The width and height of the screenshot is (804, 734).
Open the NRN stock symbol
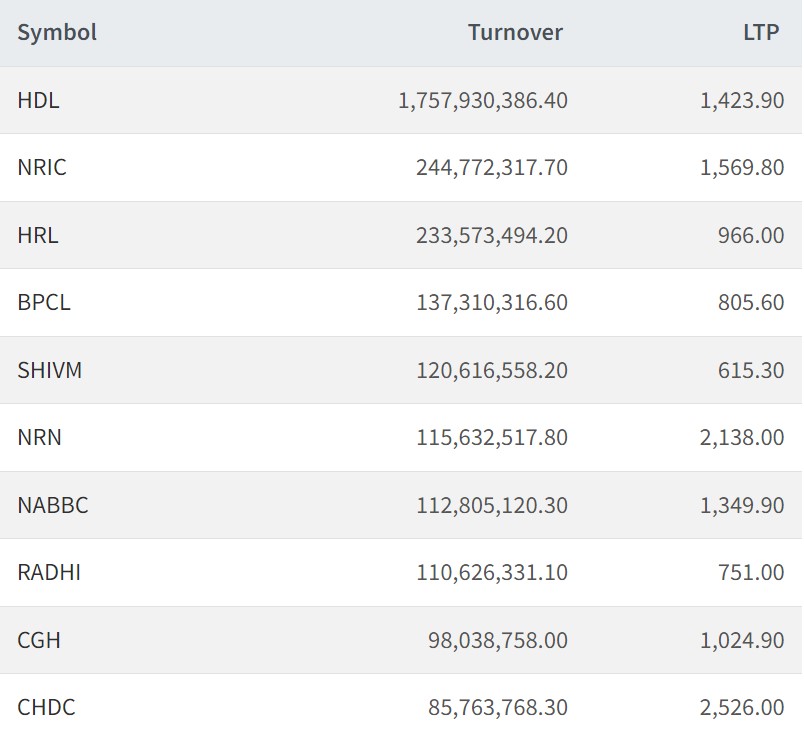[x=39, y=437]
